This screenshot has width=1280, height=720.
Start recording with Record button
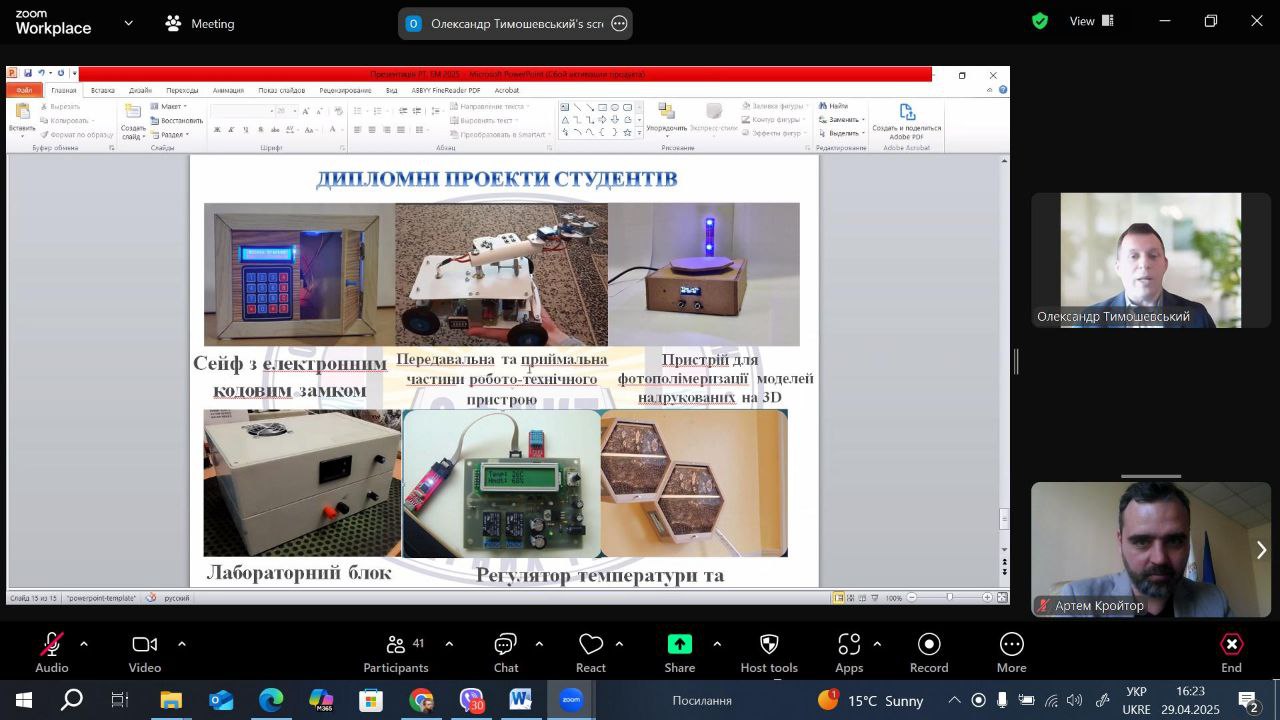[929, 645]
